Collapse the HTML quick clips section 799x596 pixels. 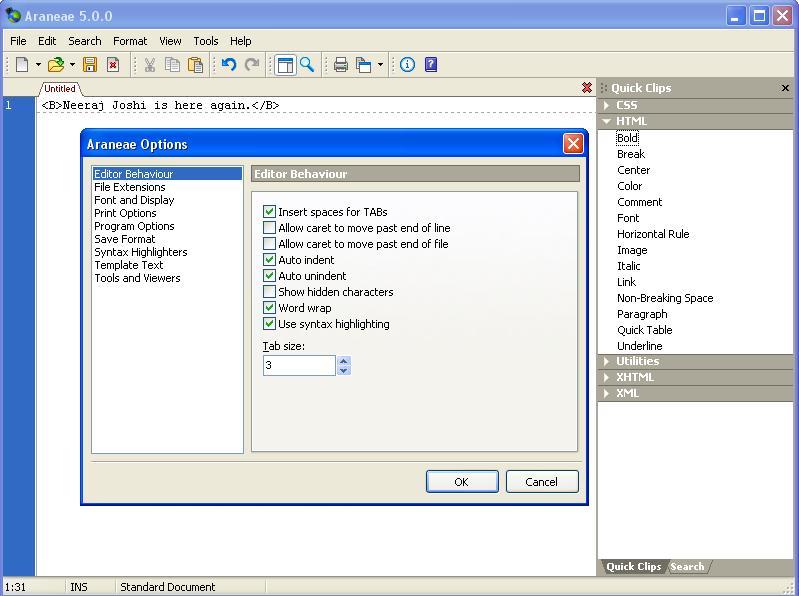point(695,121)
